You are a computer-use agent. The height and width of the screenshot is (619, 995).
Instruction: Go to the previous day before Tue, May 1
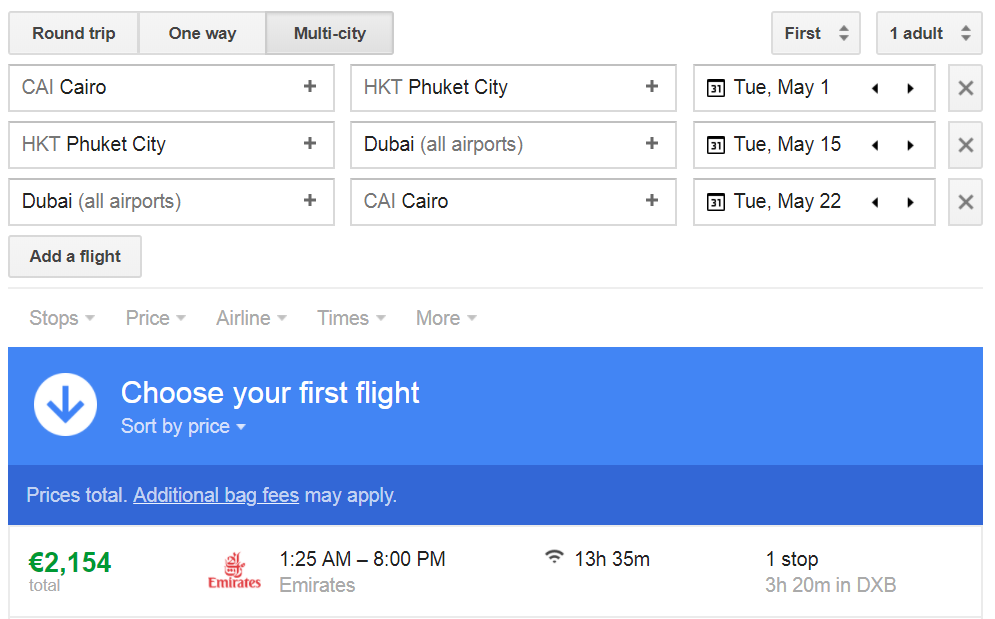875,88
